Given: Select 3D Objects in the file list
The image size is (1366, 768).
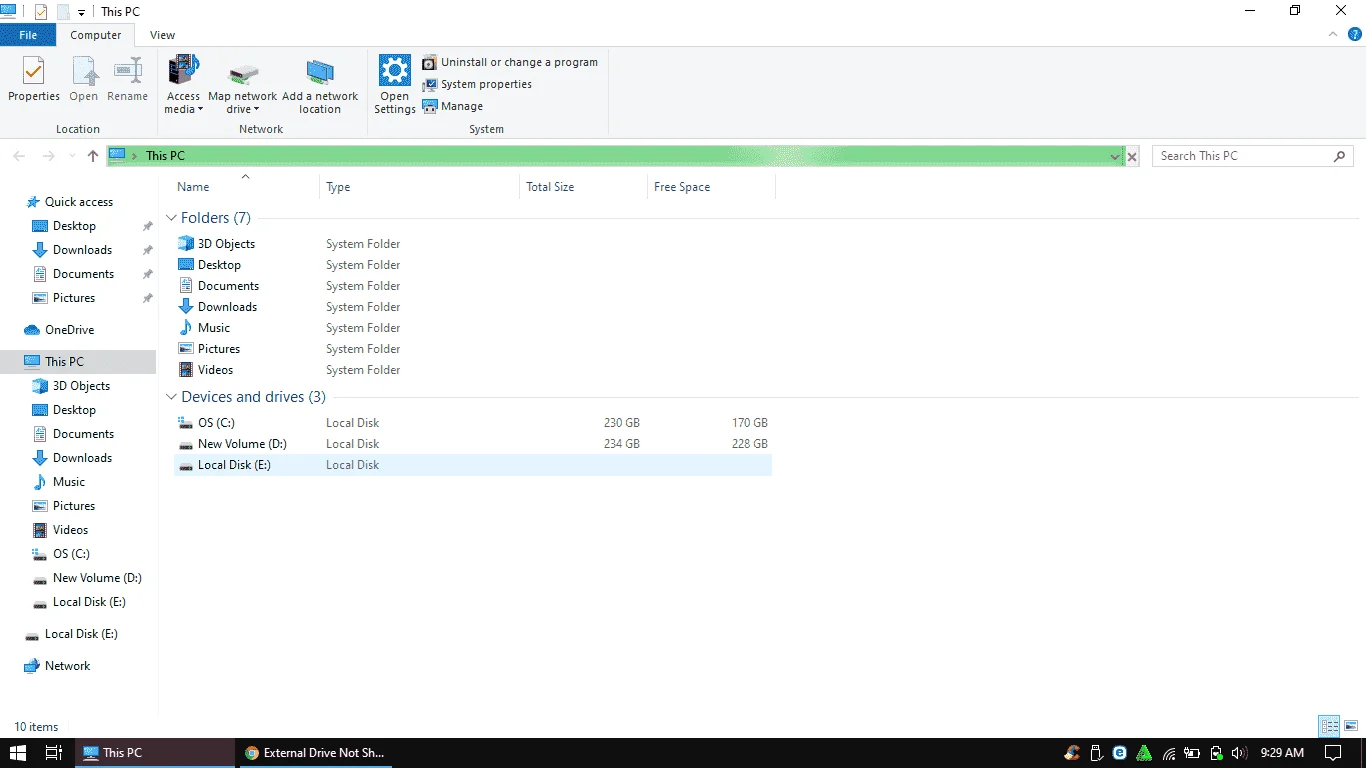Looking at the screenshot, I should click(x=226, y=244).
